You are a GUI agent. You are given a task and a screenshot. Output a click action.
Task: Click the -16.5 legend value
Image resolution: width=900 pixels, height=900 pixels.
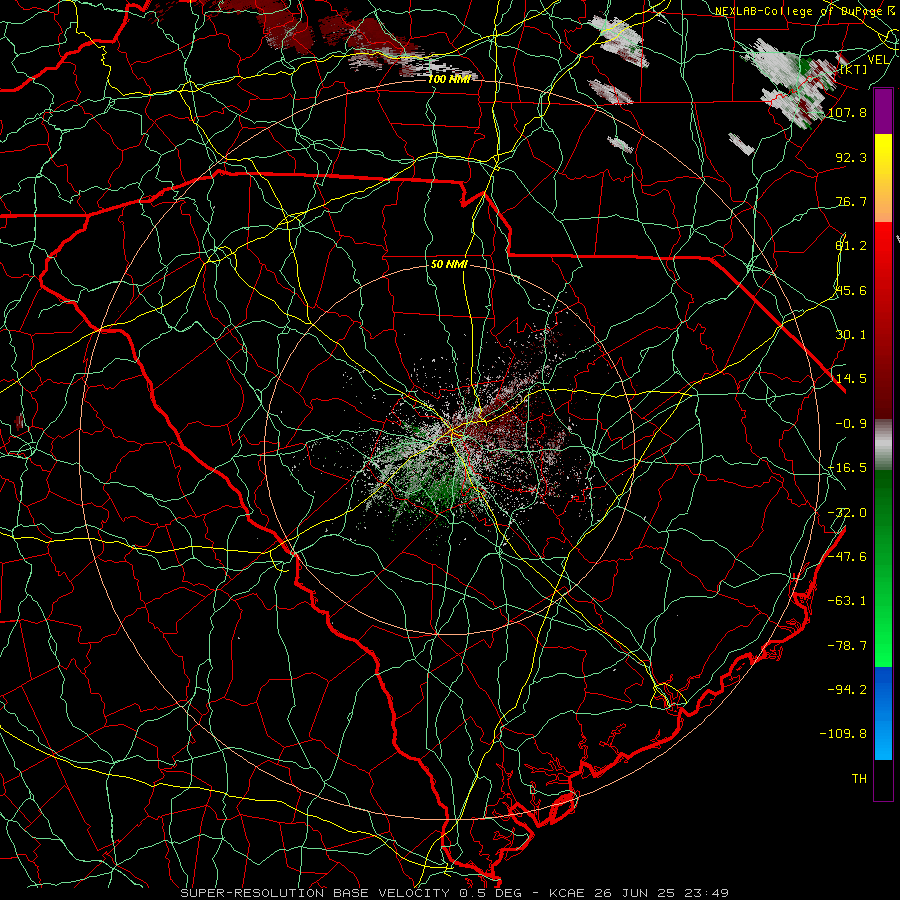[847, 468]
